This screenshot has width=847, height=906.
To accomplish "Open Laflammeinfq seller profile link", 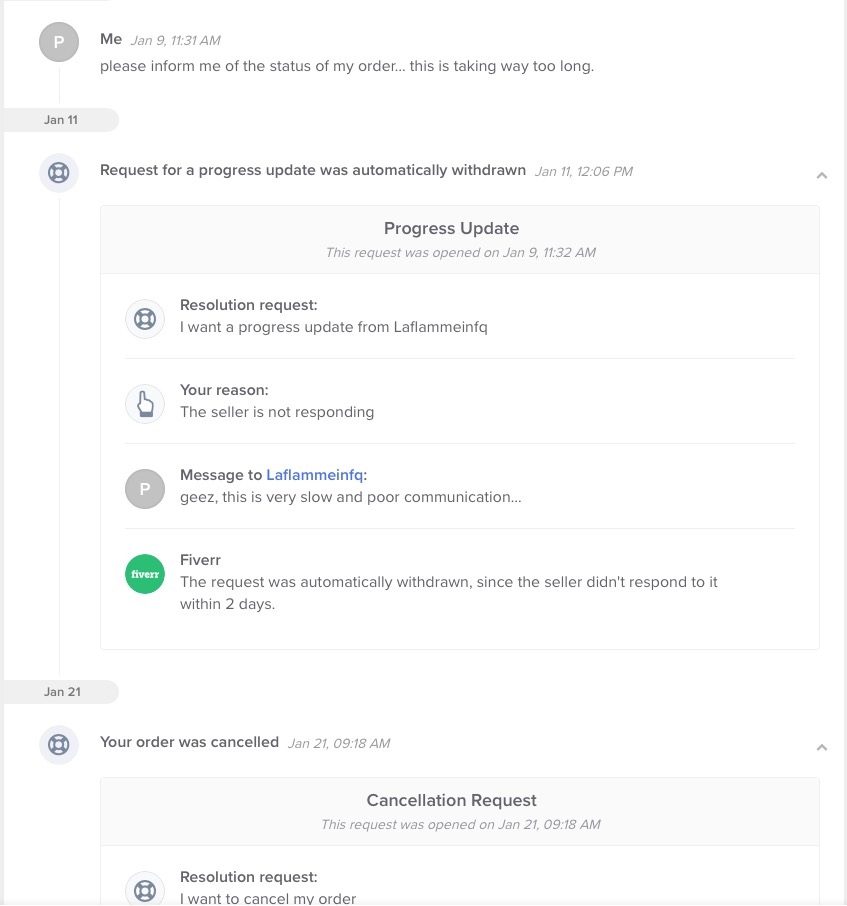I will (x=314, y=475).
